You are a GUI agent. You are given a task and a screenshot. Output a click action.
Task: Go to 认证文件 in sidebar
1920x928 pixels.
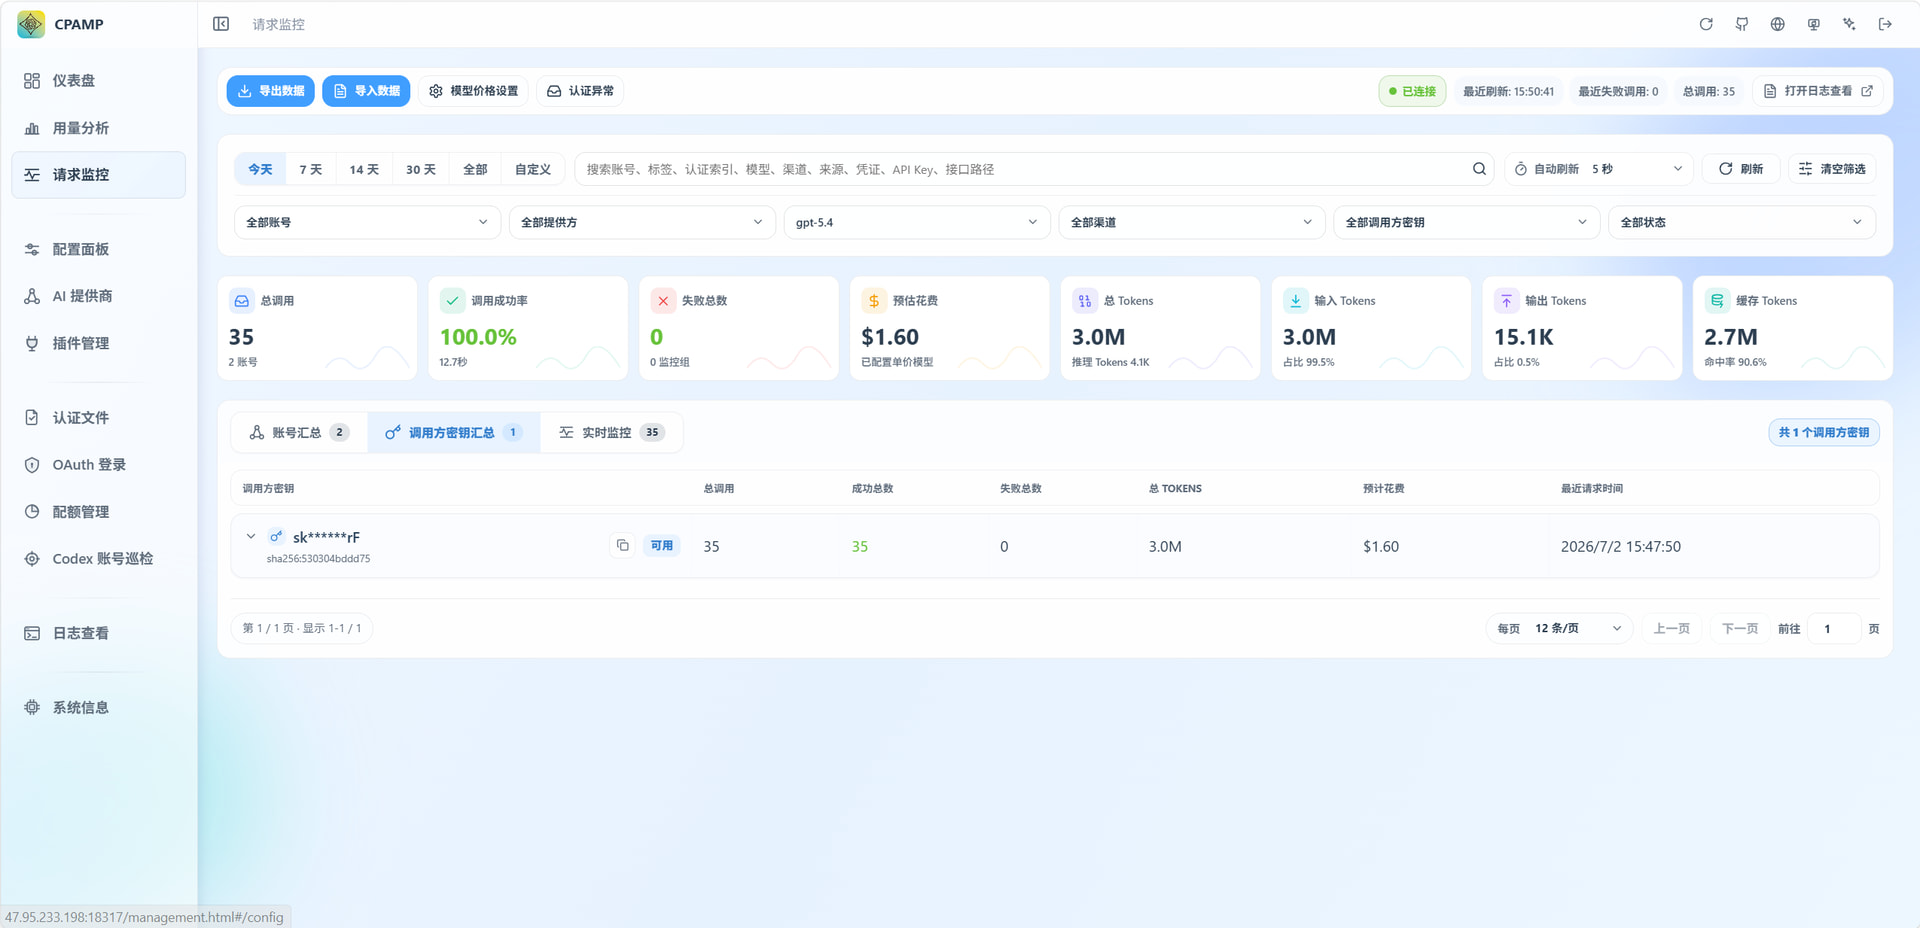(98, 418)
